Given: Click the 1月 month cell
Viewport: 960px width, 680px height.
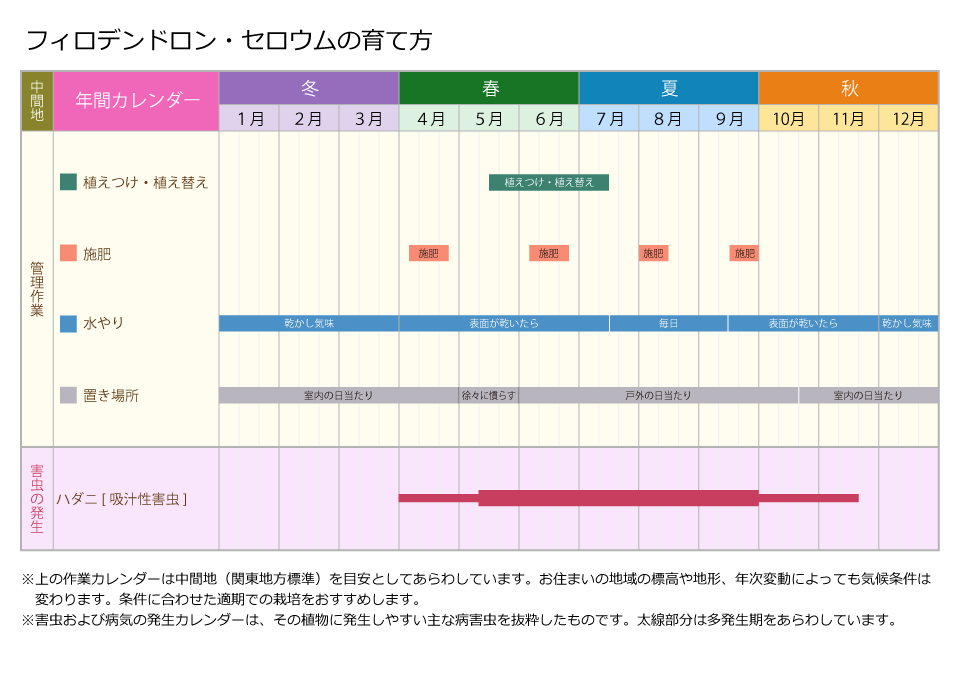Looking at the screenshot, I should [x=249, y=119].
